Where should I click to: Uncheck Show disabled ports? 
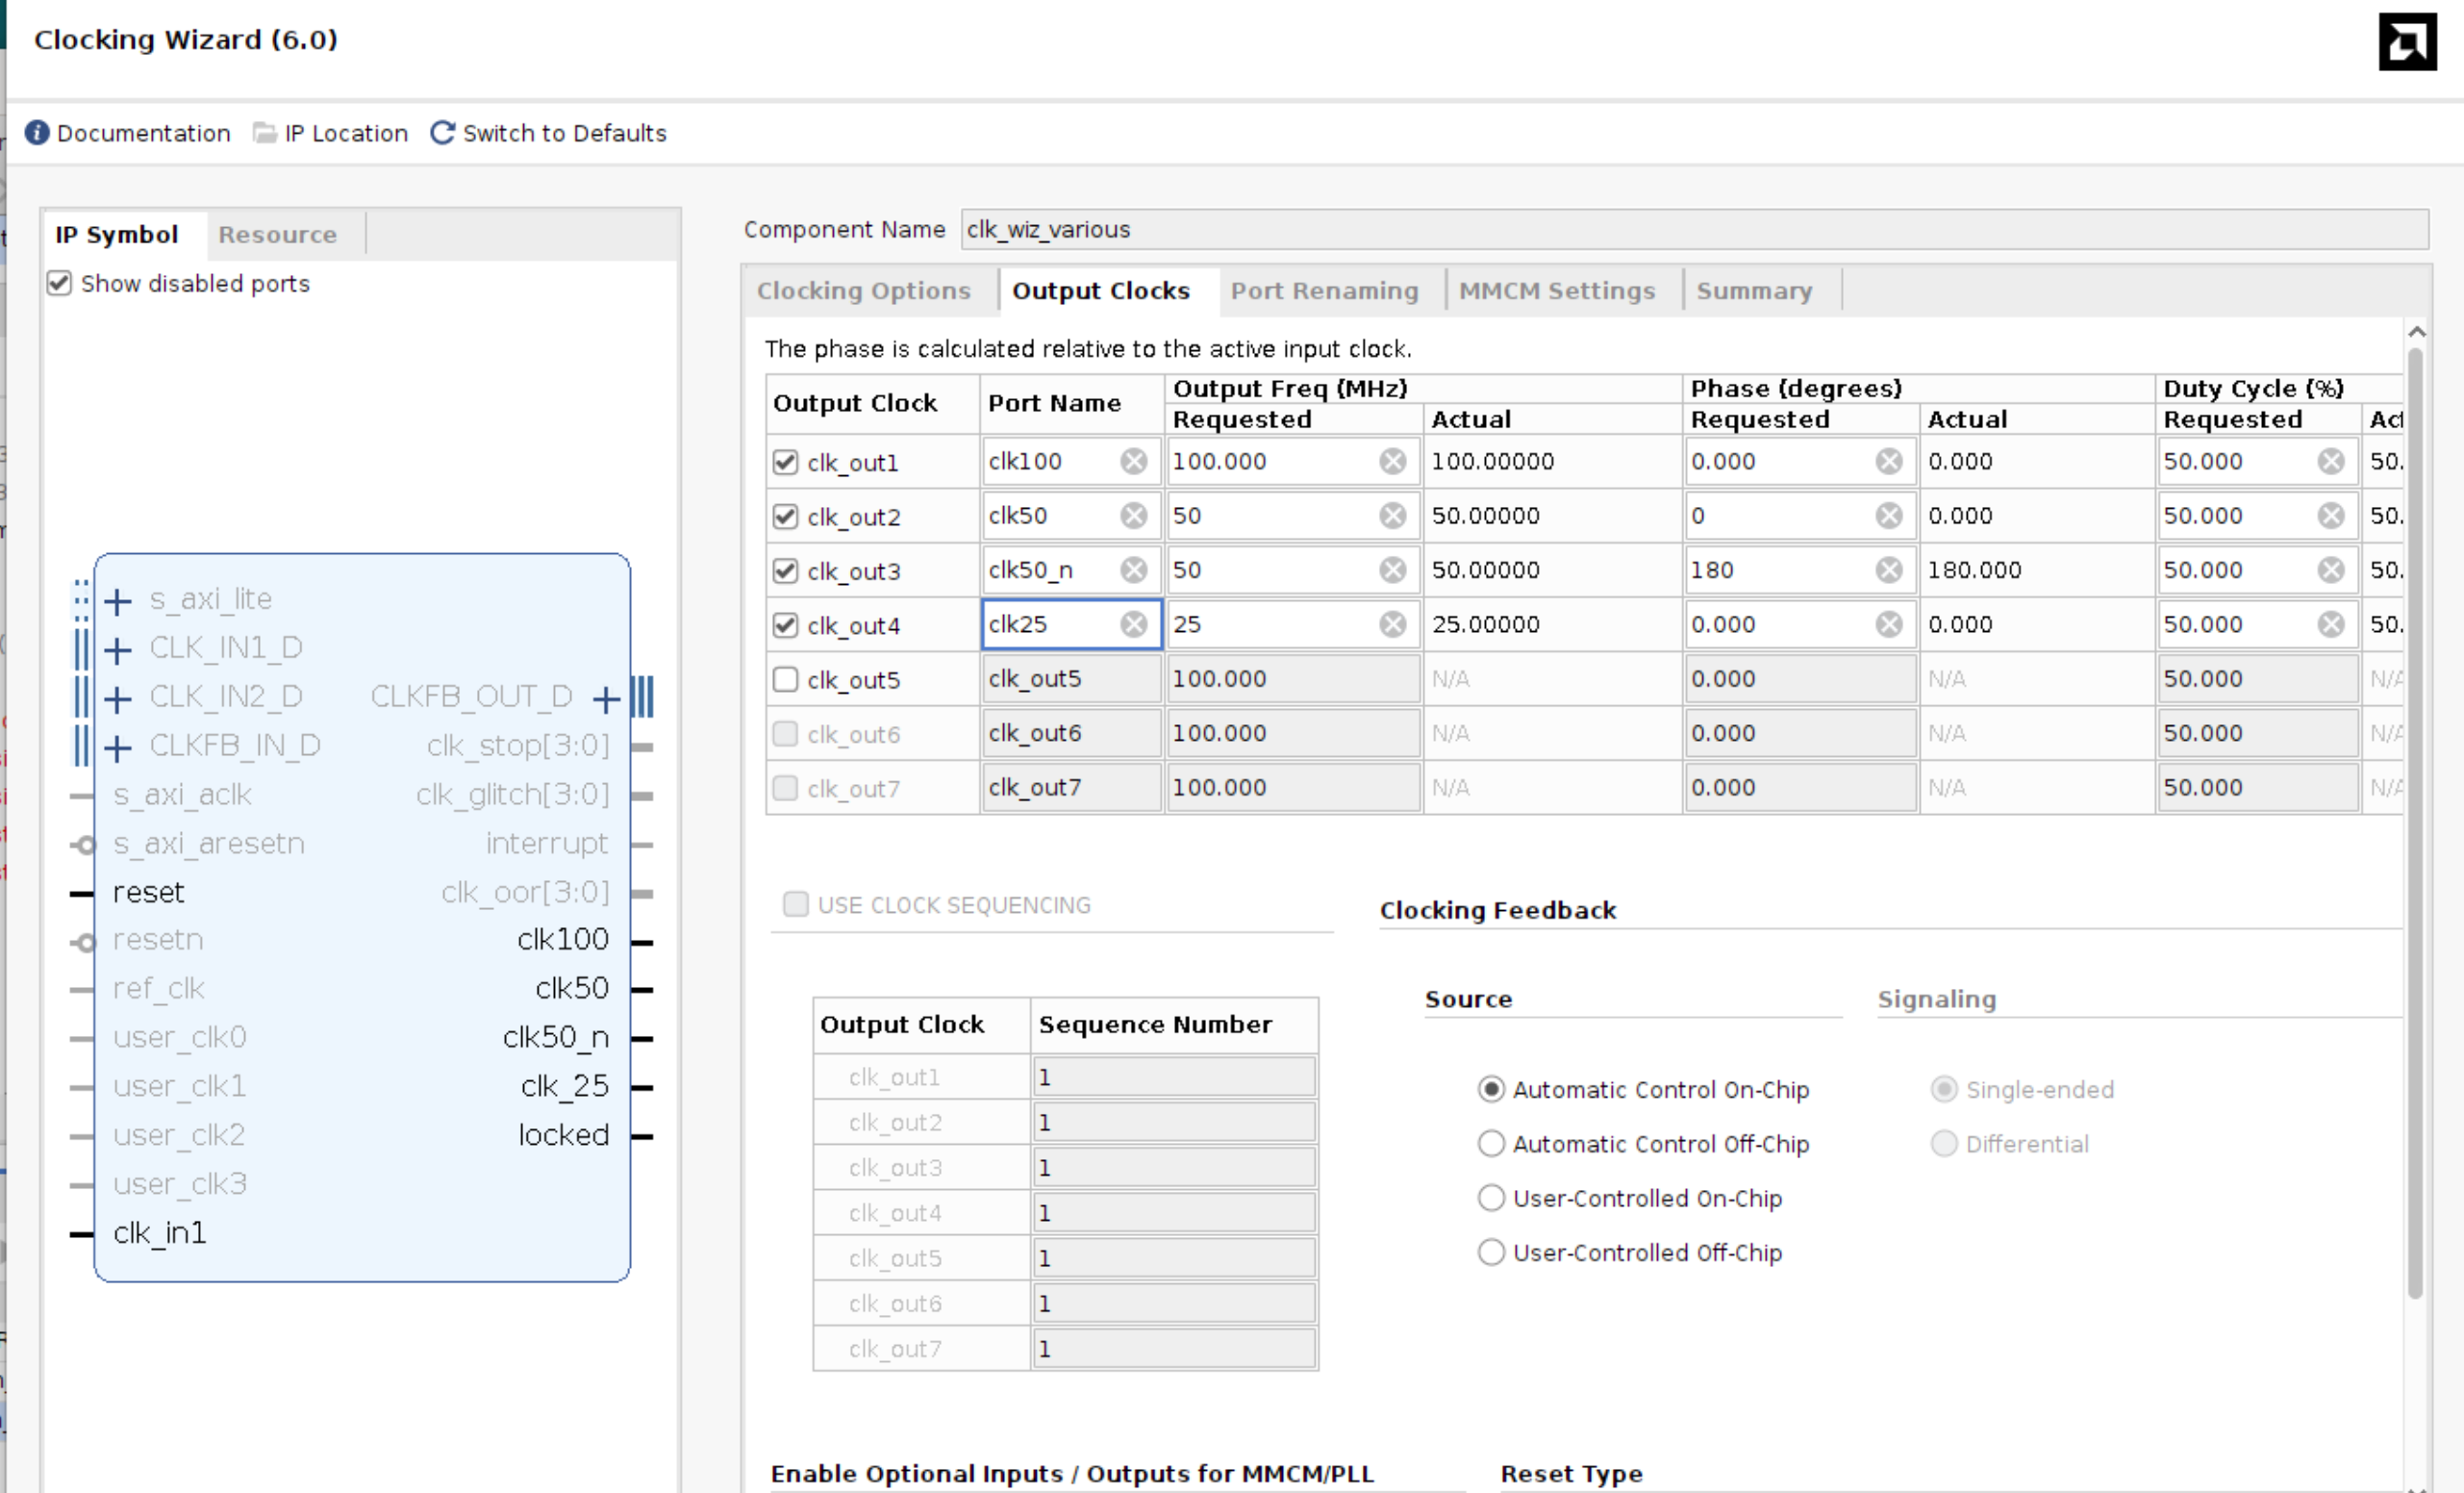[x=60, y=283]
